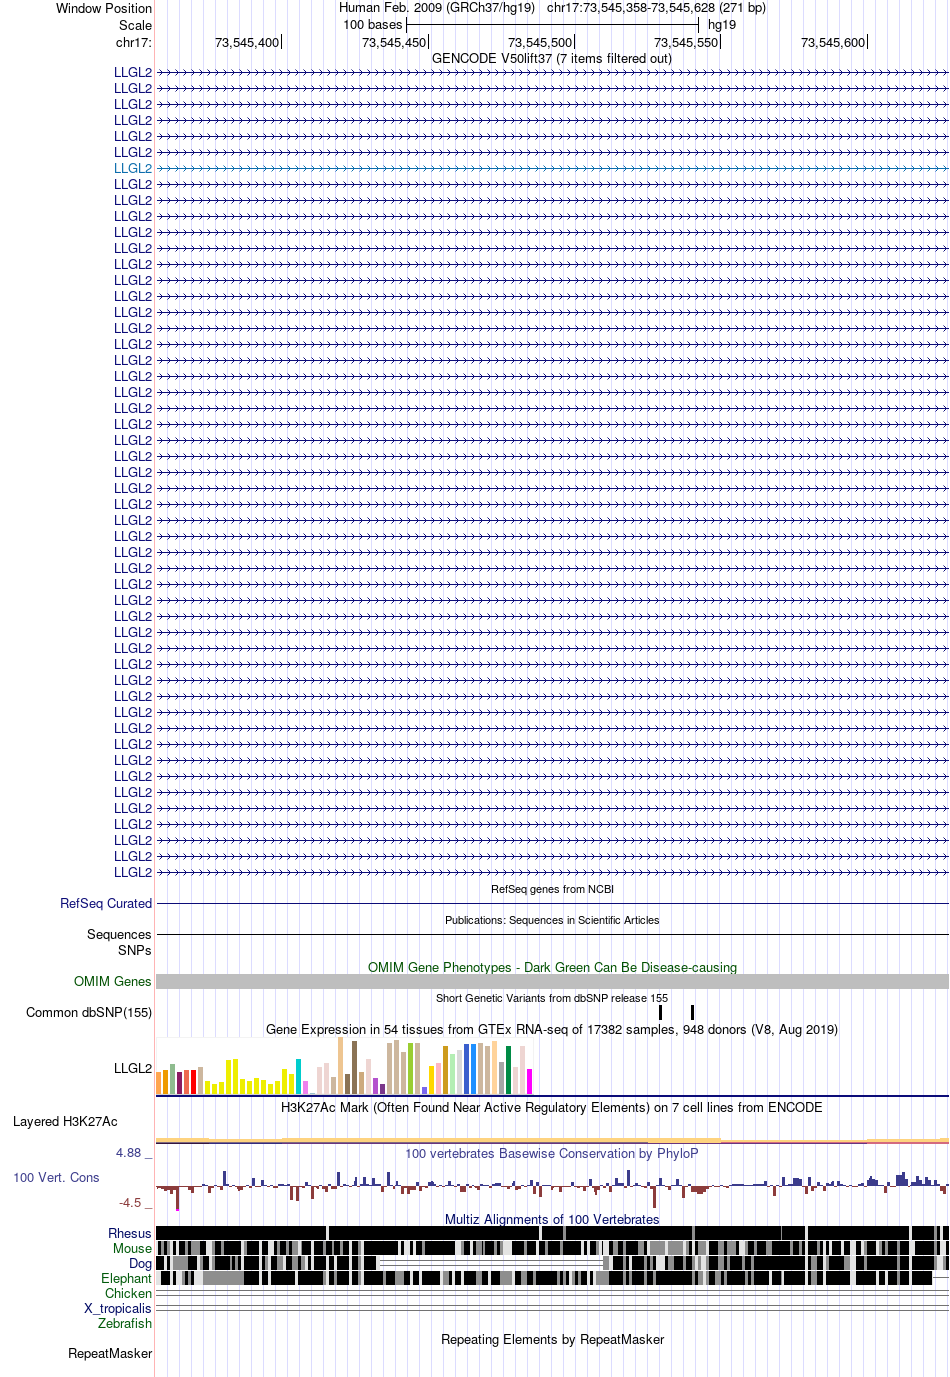Screen dimensions: 950x1377
Task: Click the Layered H3K27Ac track label
Action: click(65, 1121)
